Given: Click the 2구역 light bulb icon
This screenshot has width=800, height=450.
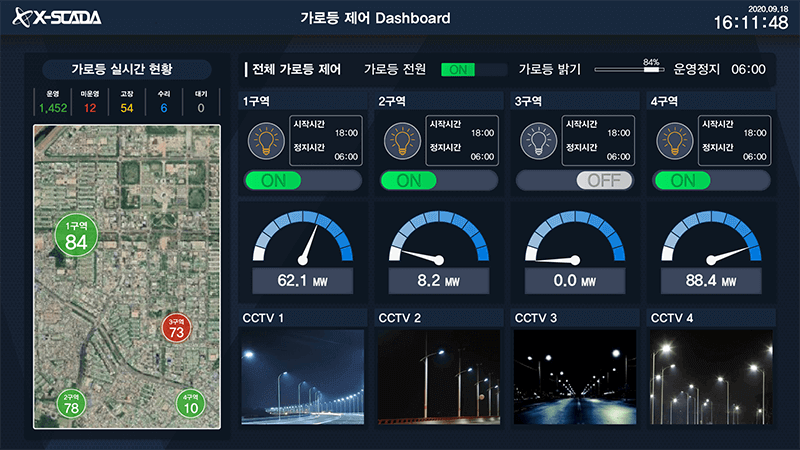Looking at the screenshot, I should click(x=402, y=141).
